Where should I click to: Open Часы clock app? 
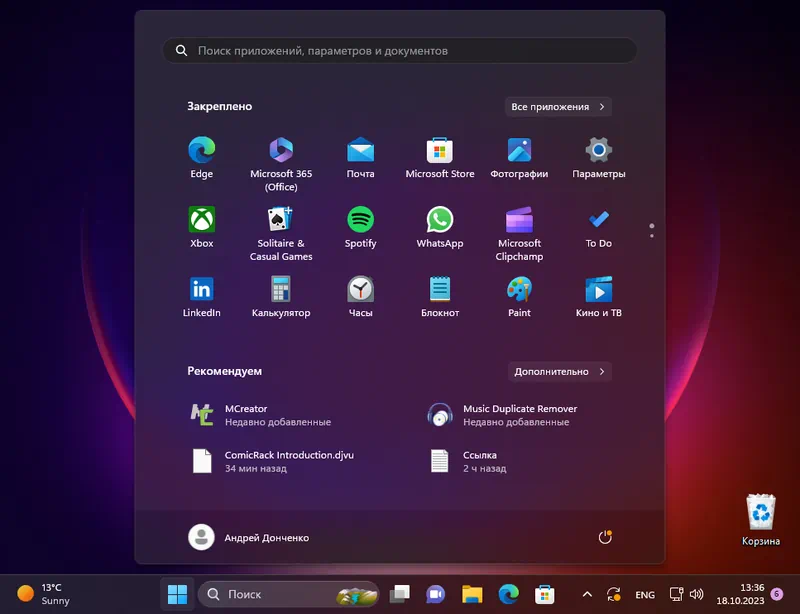(x=360, y=297)
